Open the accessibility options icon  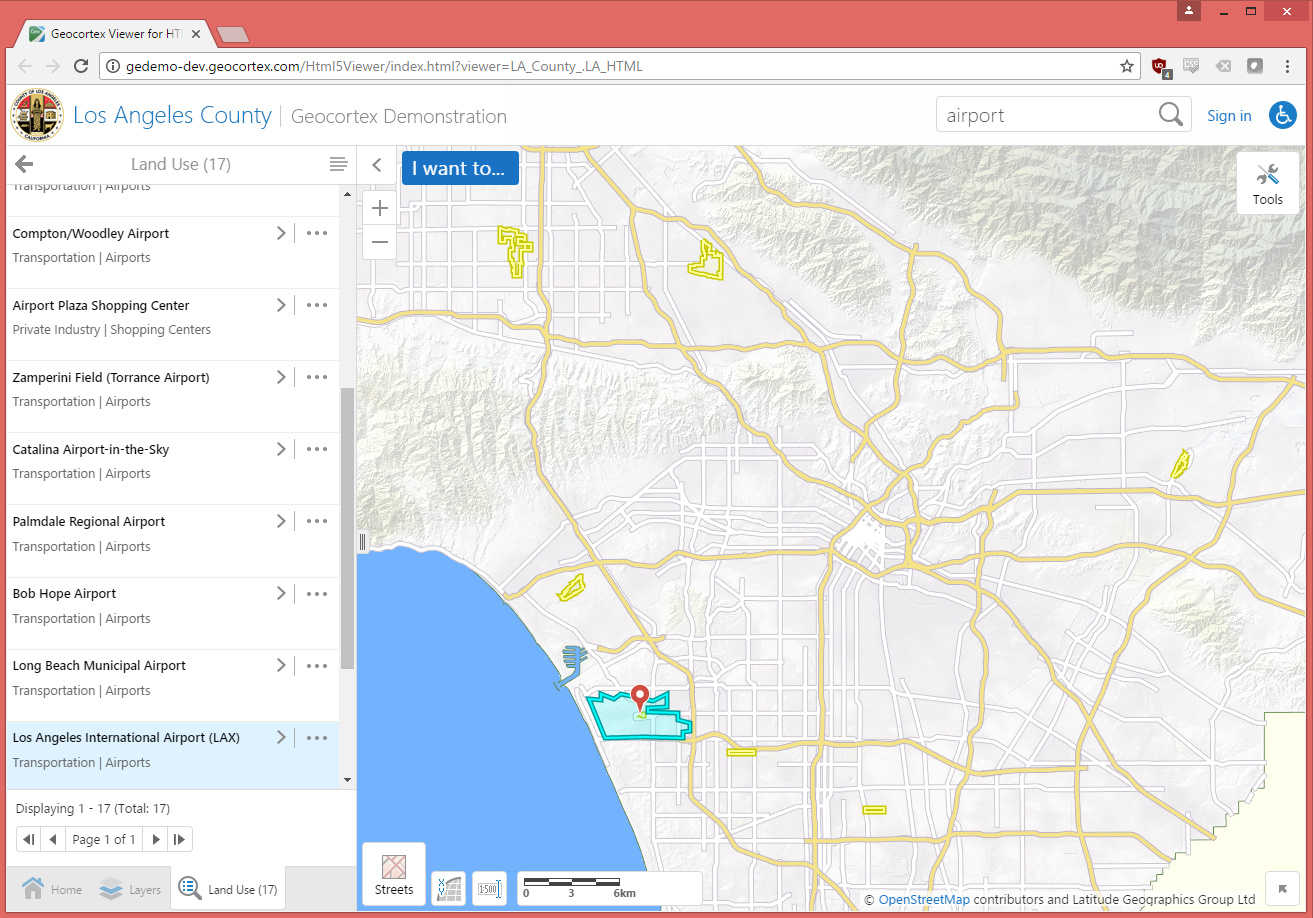click(1283, 115)
